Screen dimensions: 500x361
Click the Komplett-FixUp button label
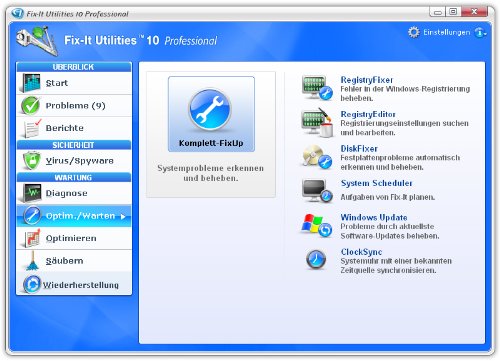click(x=211, y=143)
